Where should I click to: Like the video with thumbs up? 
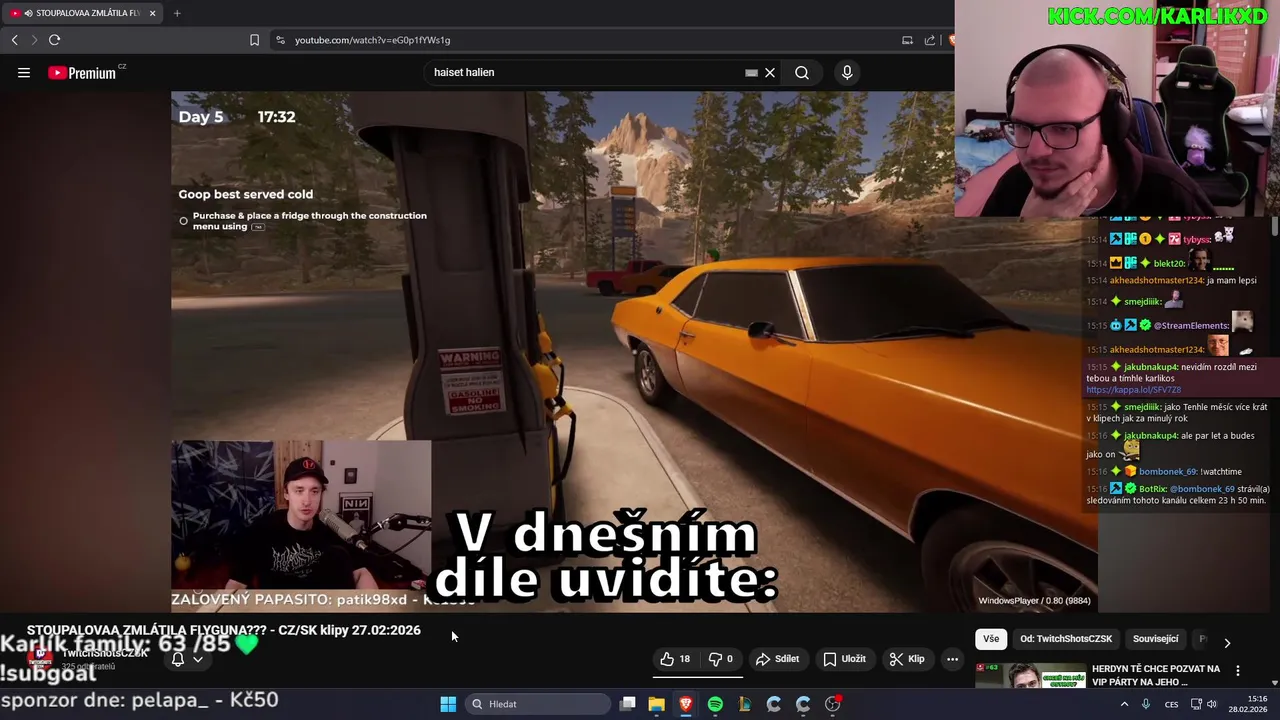(x=675, y=659)
